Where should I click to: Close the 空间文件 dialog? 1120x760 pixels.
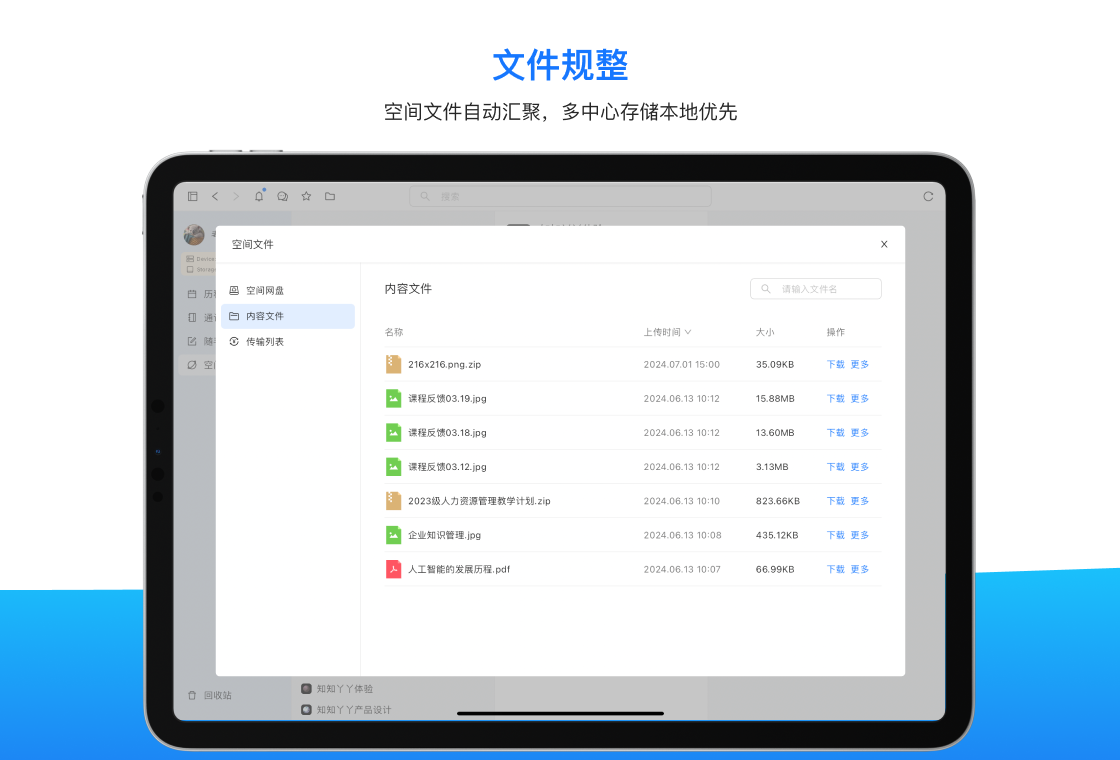884,244
